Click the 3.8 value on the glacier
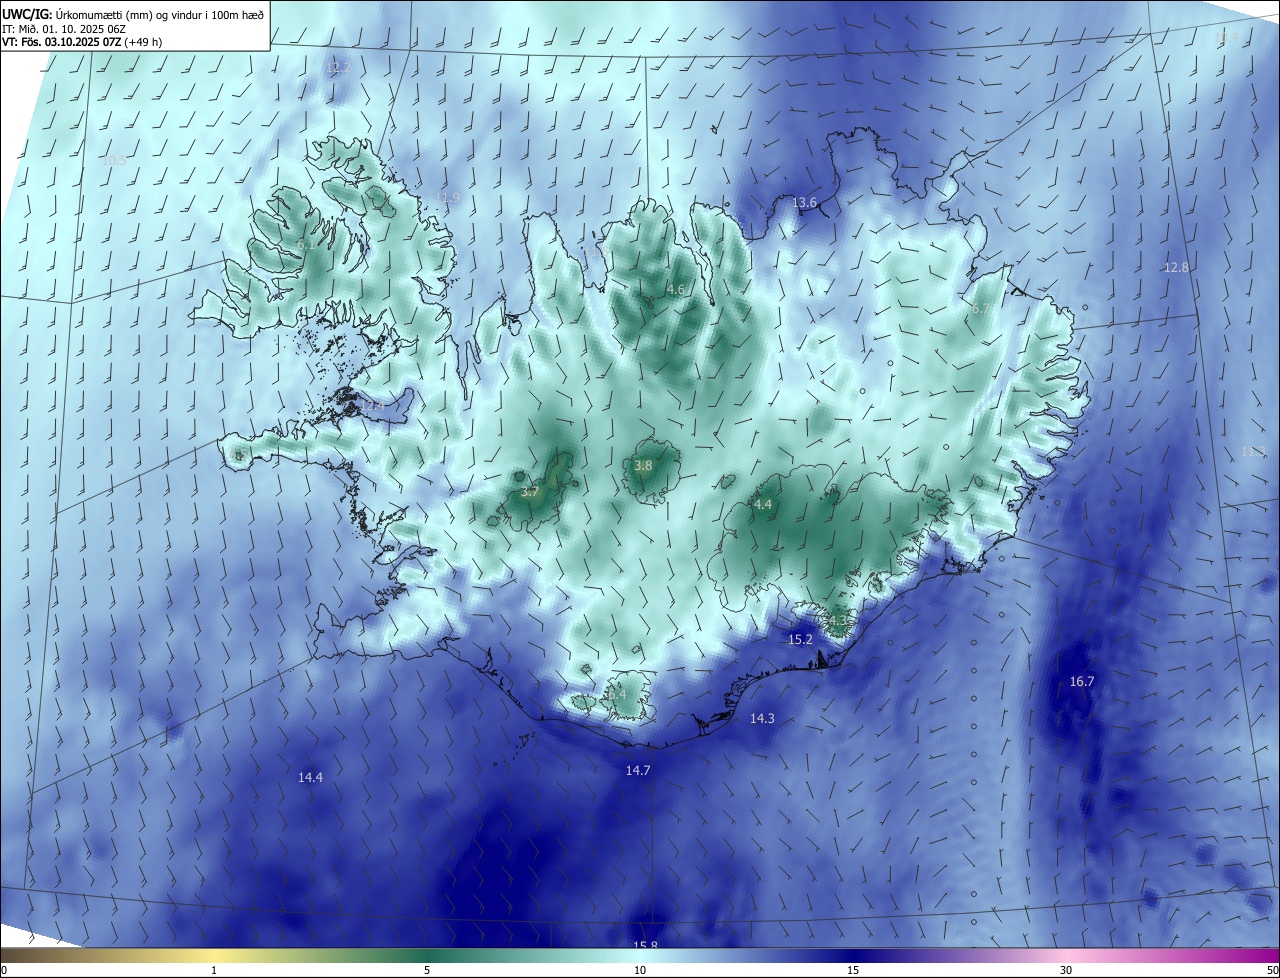This screenshot has height=978, width=1280. [643, 466]
